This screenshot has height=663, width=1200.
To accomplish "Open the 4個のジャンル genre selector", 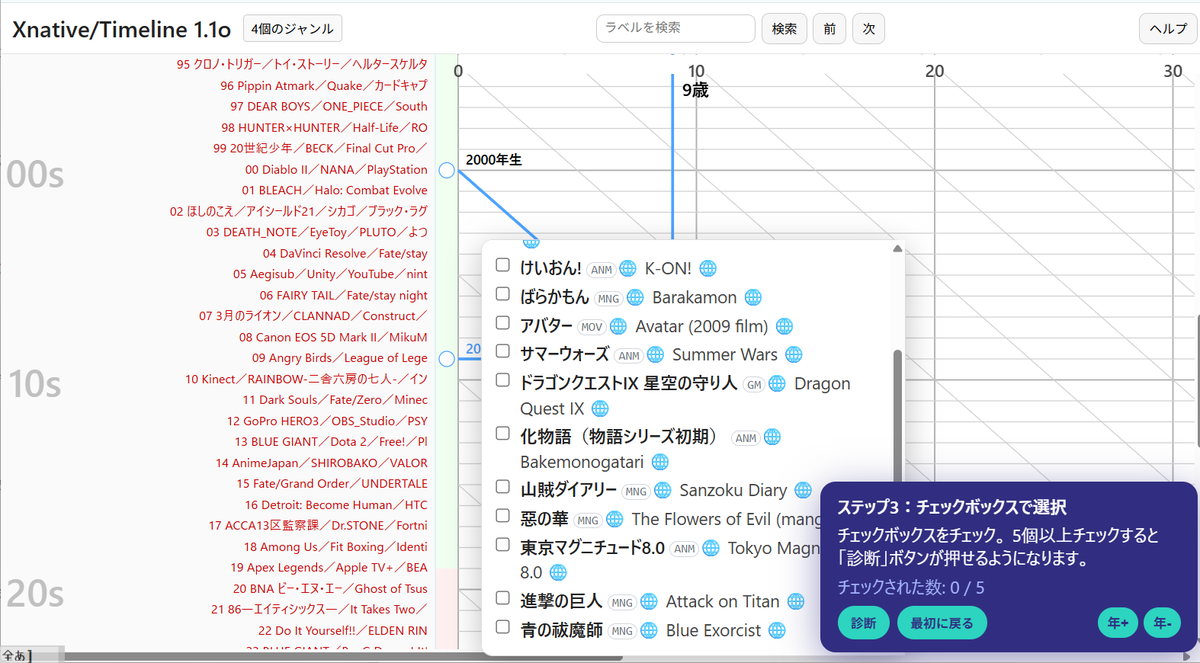I will [293, 28].
